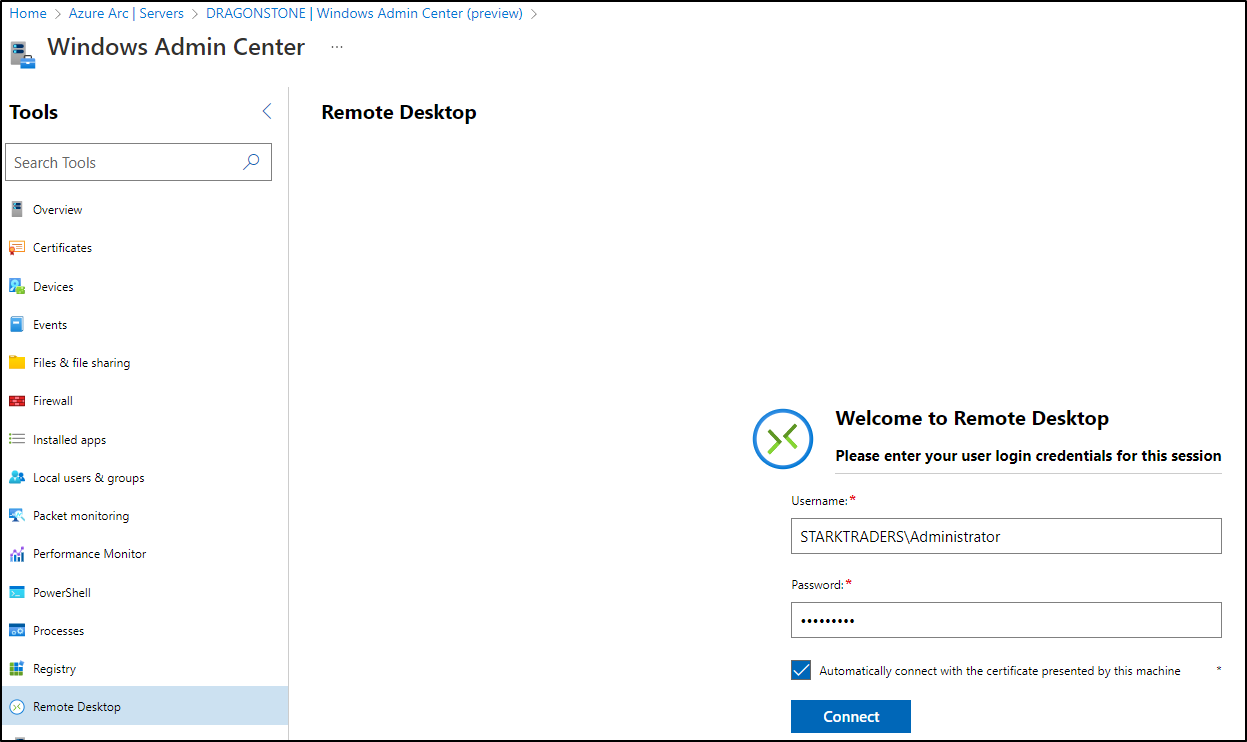This screenshot has height=742, width=1247.
Task: Click the Local users & groups icon
Action: click(16, 478)
